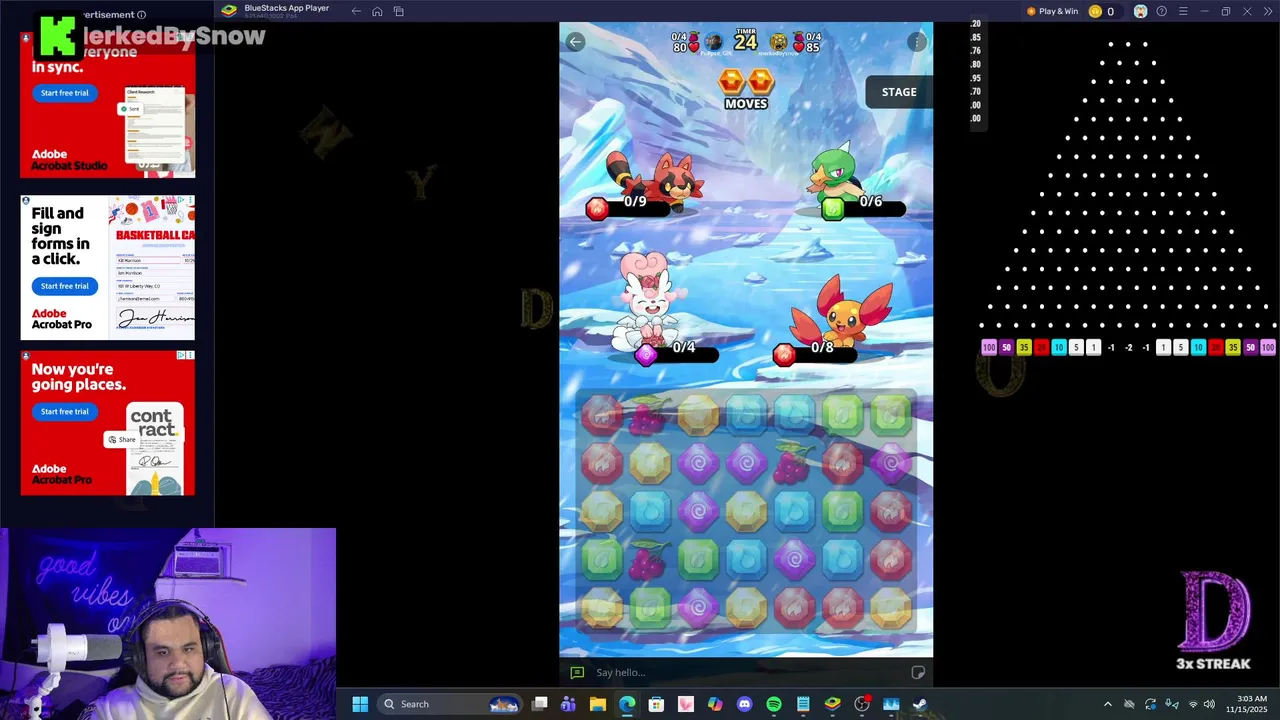Open File Explorer from the taskbar
The width and height of the screenshot is (1280, 720).
tap(598, 704)
